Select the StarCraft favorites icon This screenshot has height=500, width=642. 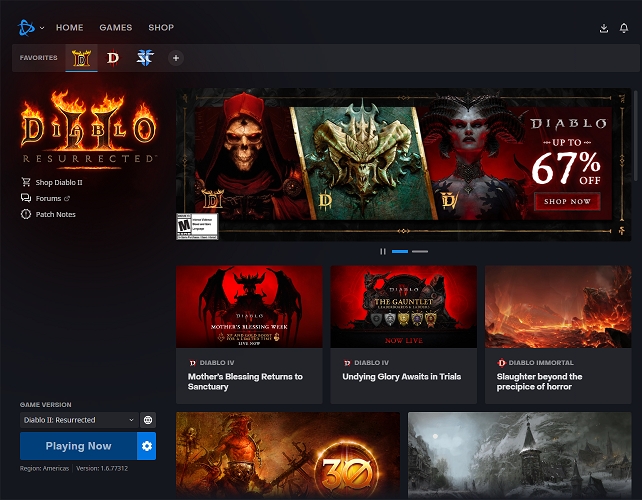click(x=145, y=58)
